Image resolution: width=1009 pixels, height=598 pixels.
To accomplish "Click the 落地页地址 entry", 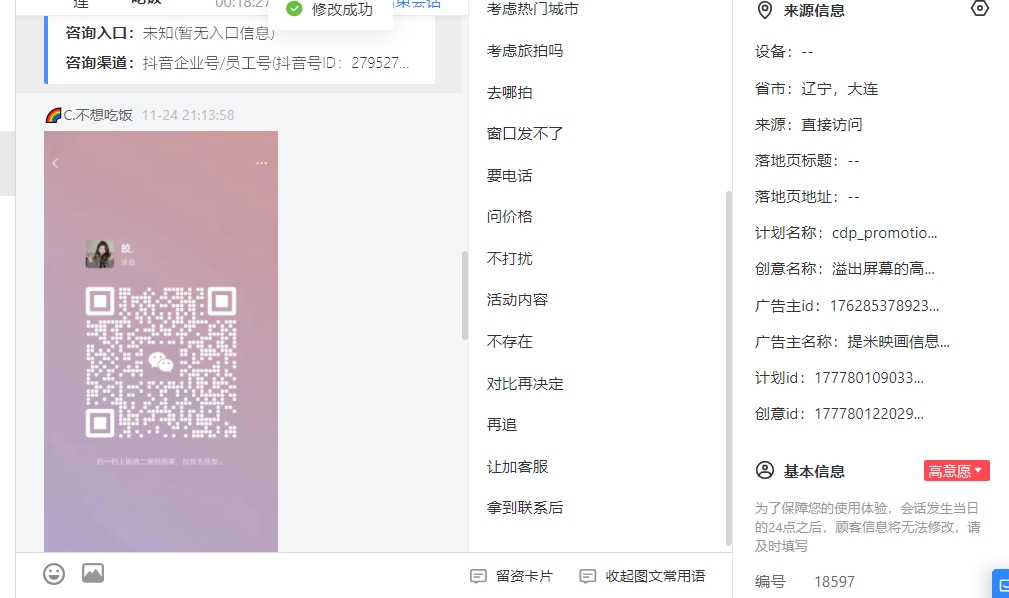I will pyautogui.click(x=807, y=197).
